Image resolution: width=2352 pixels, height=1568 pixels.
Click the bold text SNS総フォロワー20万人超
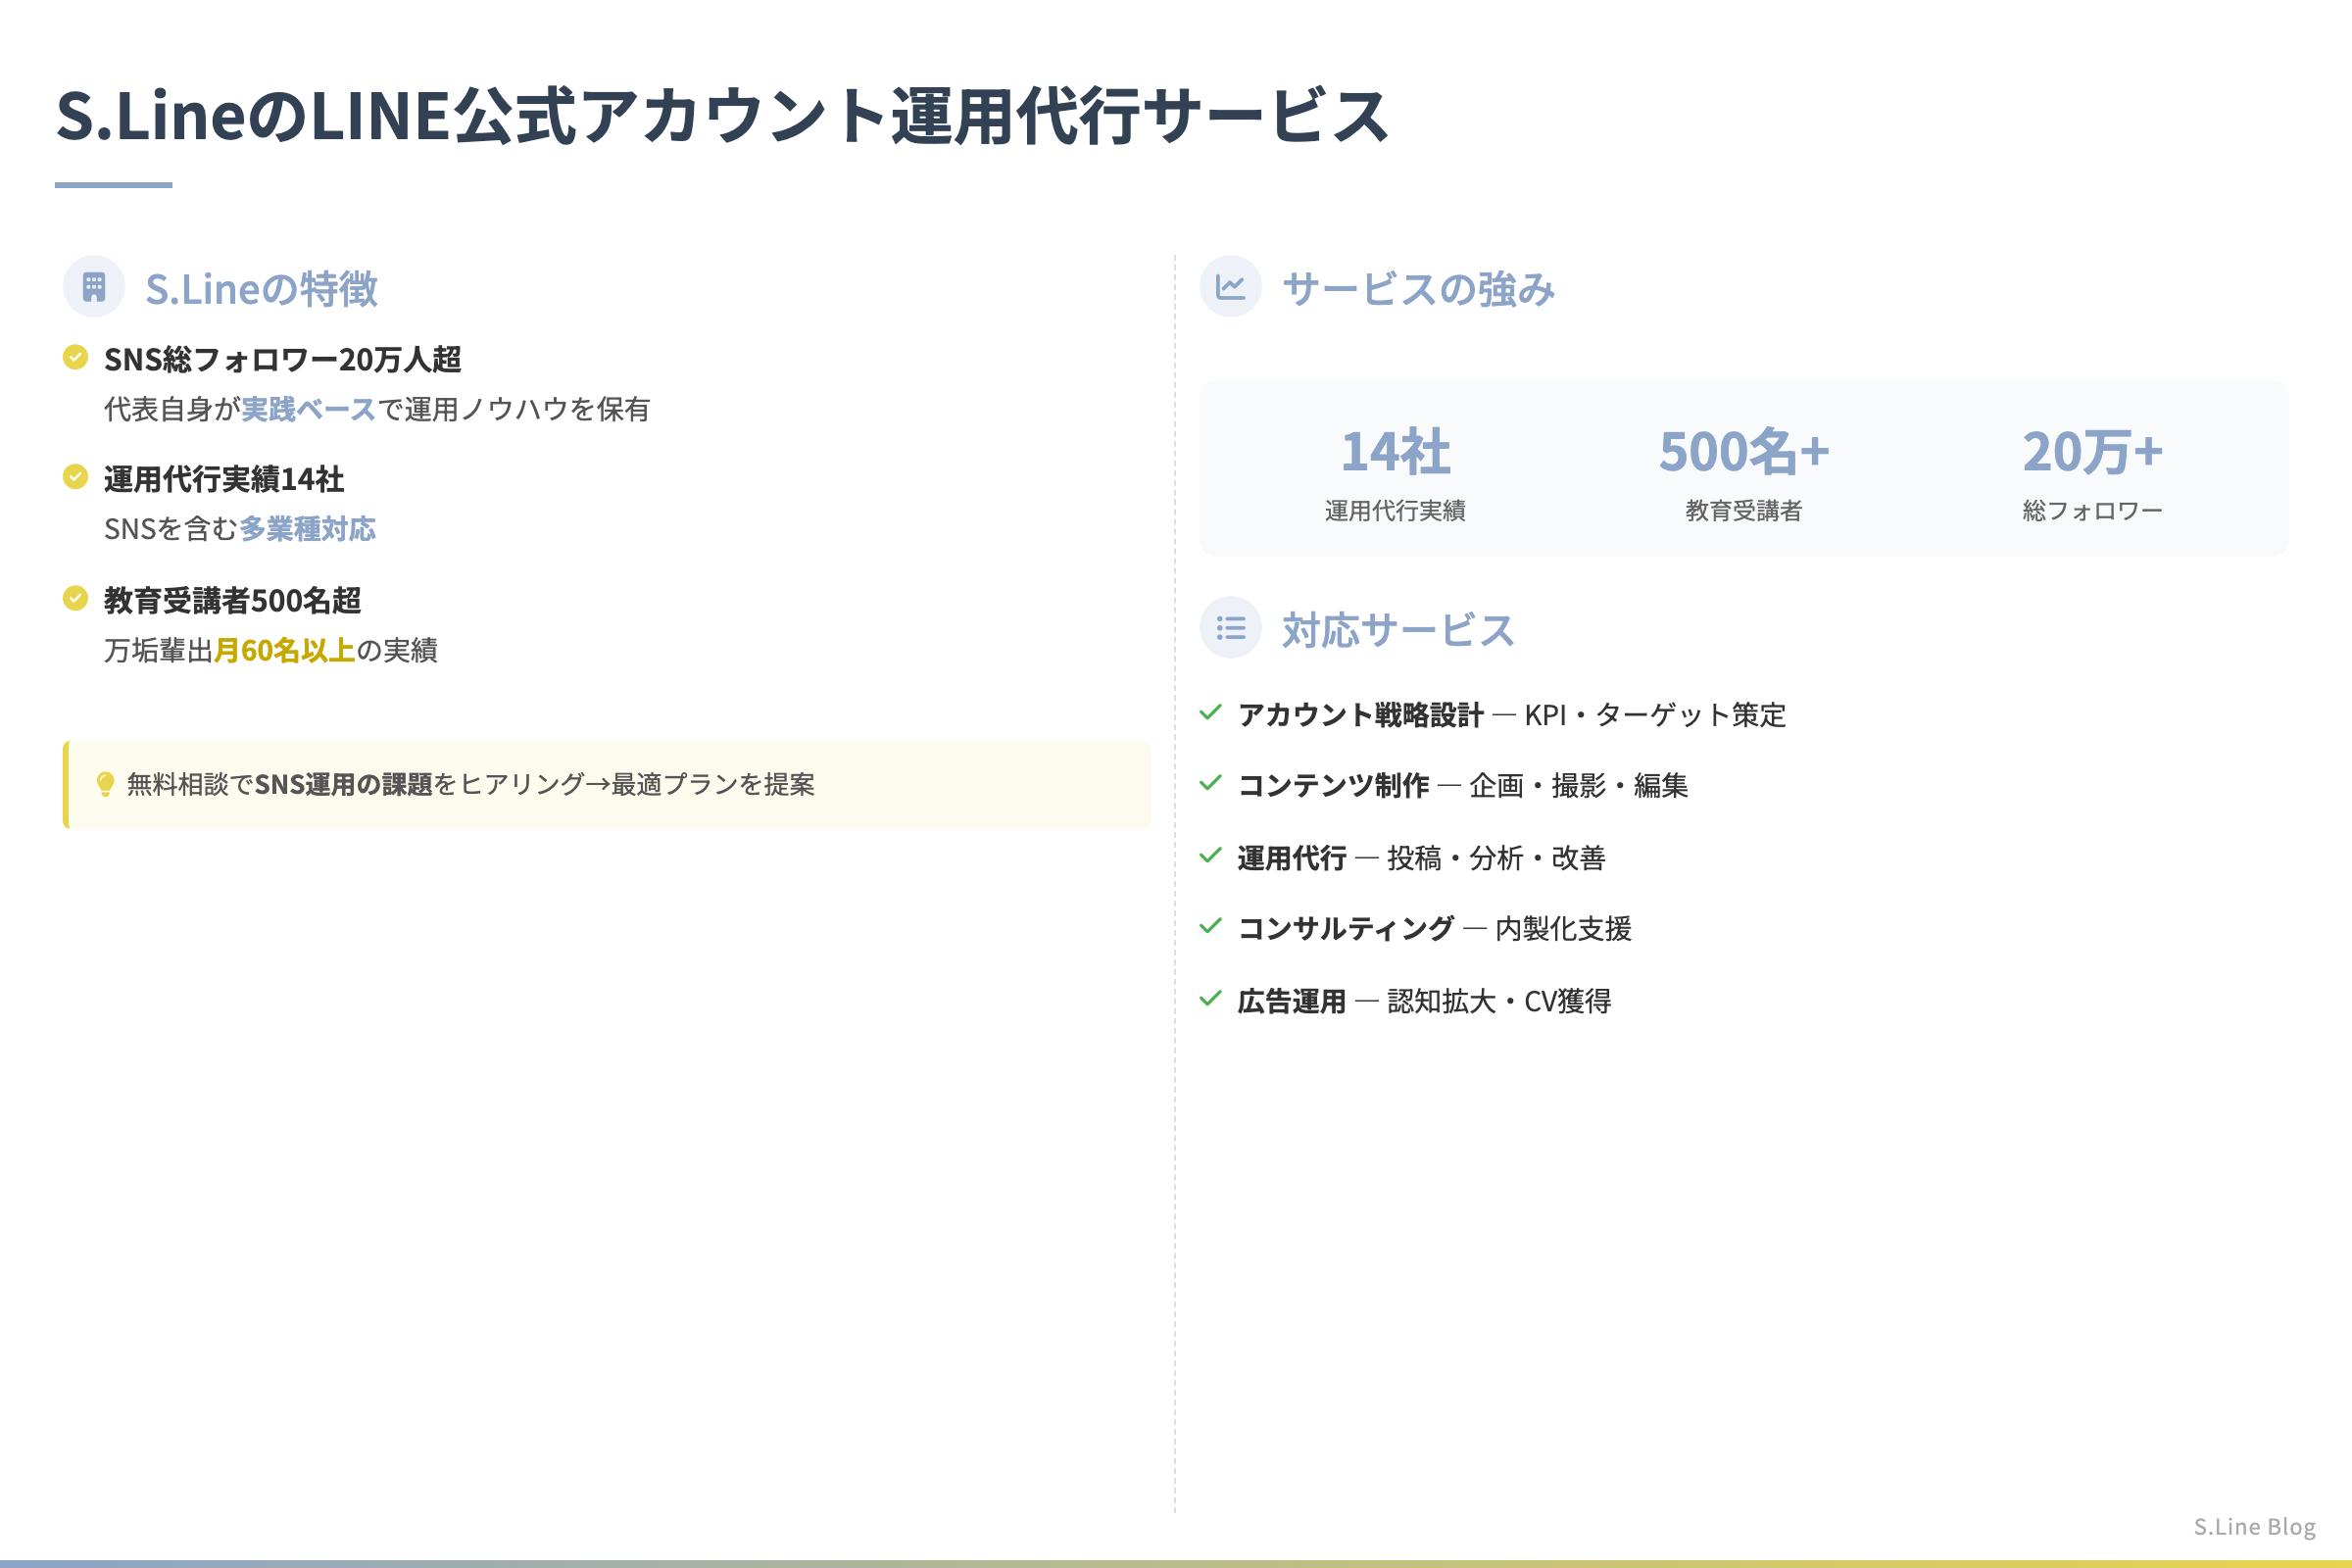tap(283, 359)
